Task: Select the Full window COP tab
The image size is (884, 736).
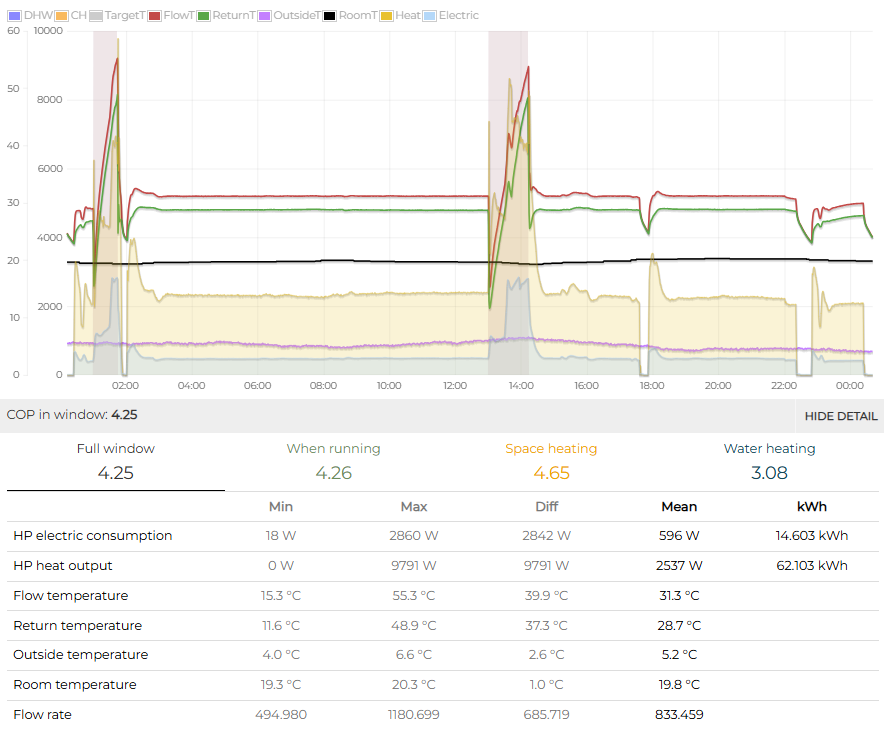Action: 116,461
